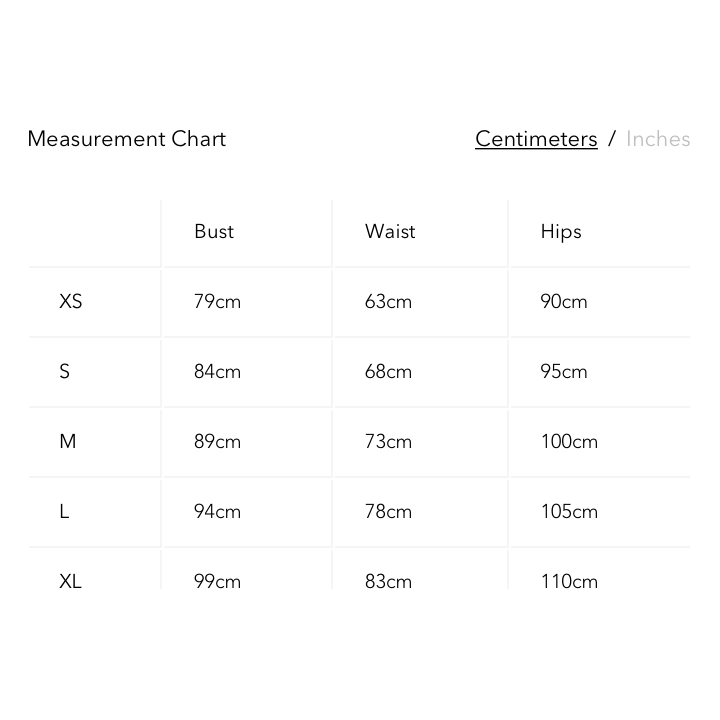This screenshot has height=720, width=720.
Task: Click the 73cm waist value
Action: pos(388,441)
